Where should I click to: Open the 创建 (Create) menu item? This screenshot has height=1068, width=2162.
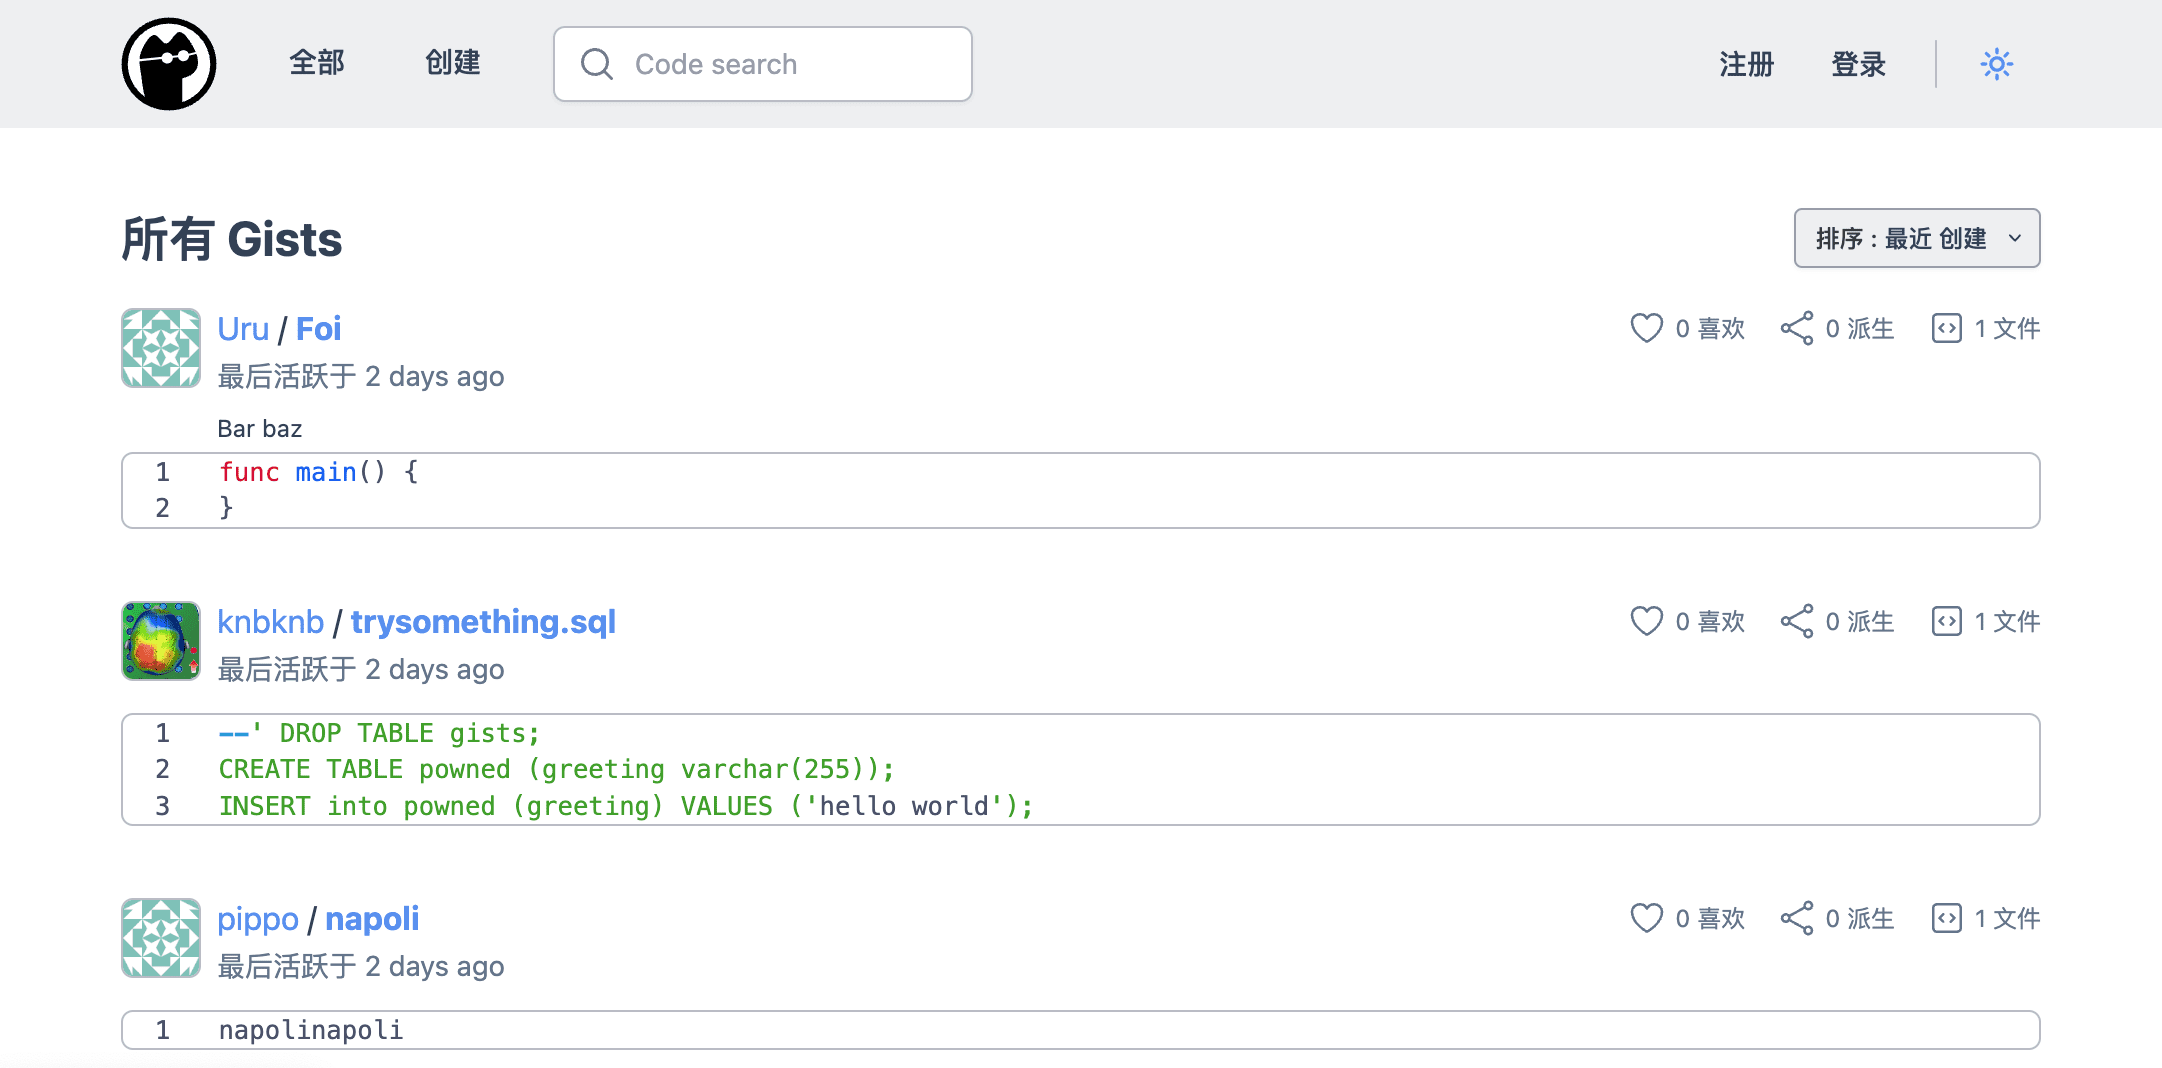tap(452, 63)
